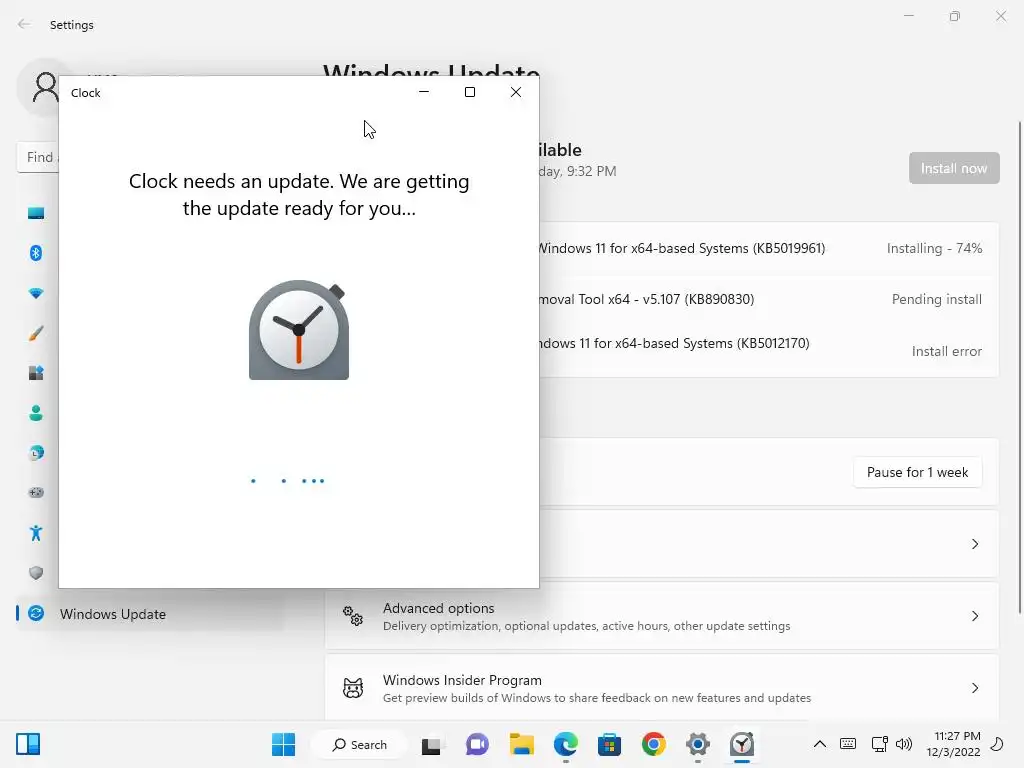
Task: Click the Install now button
Action: pyautogui.click(x=953, y=168)
